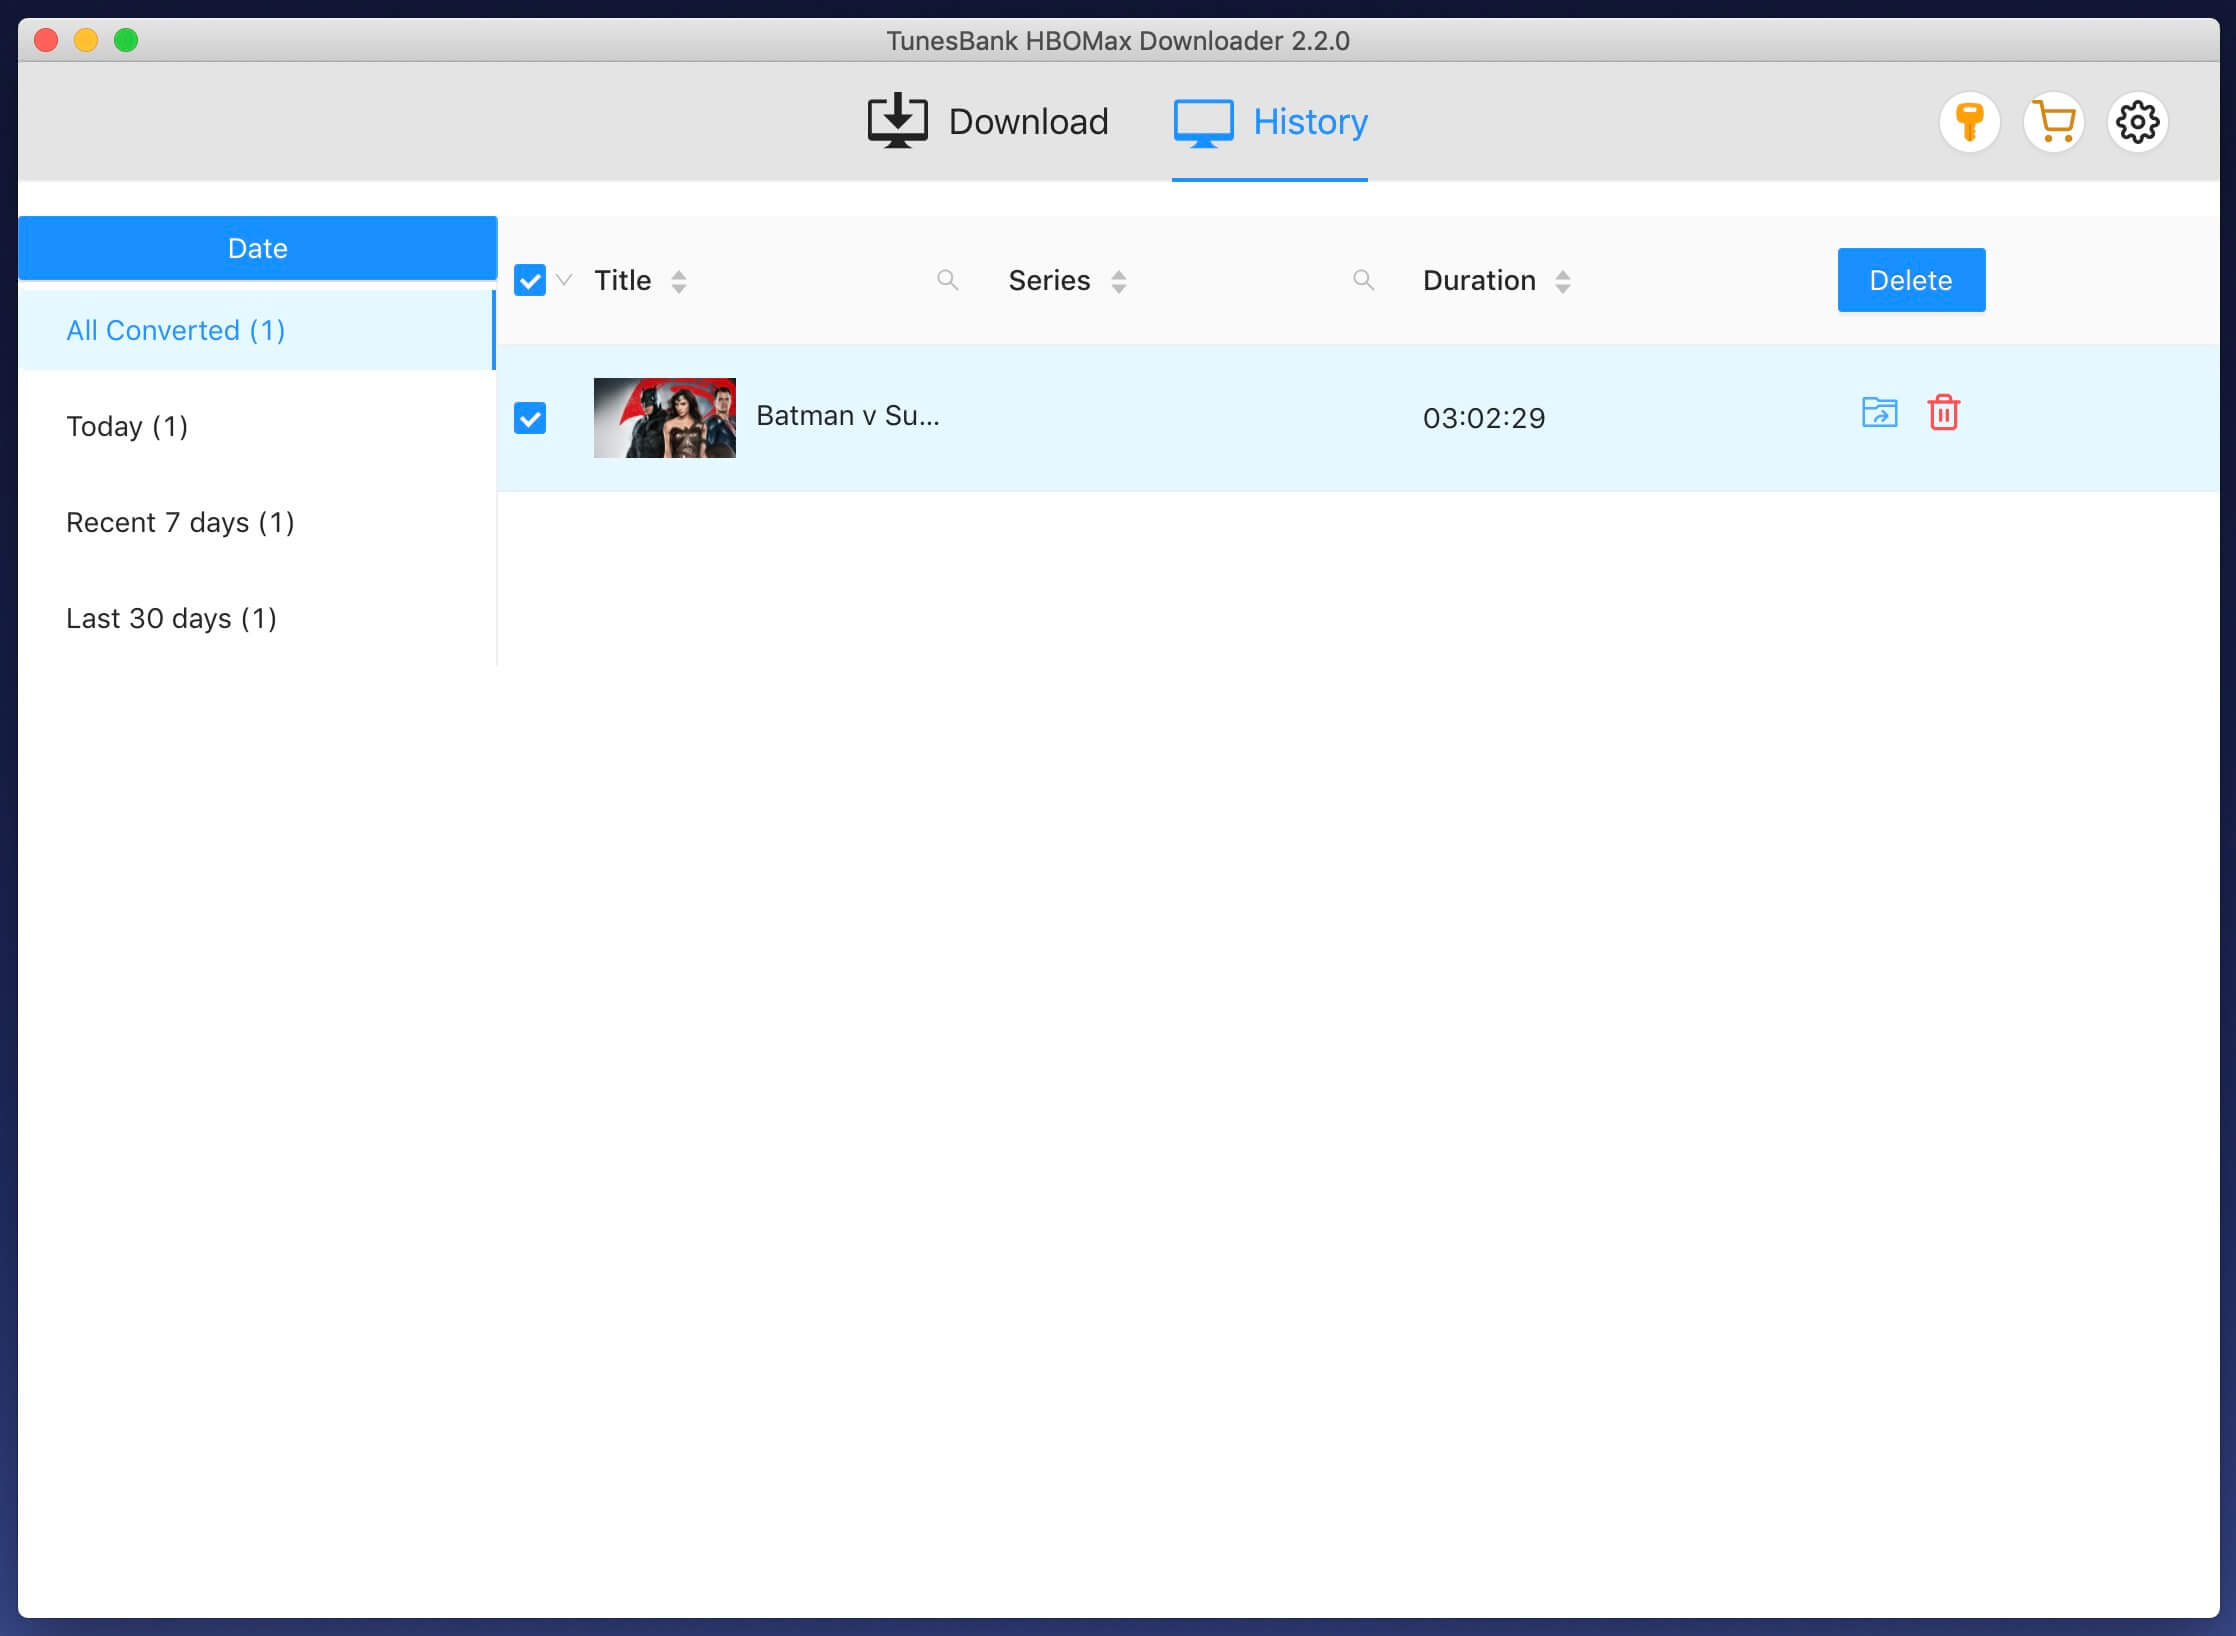Switch to the Download tab
The width and height of the screenshot is (2236, 1636).
click(988, 122)
